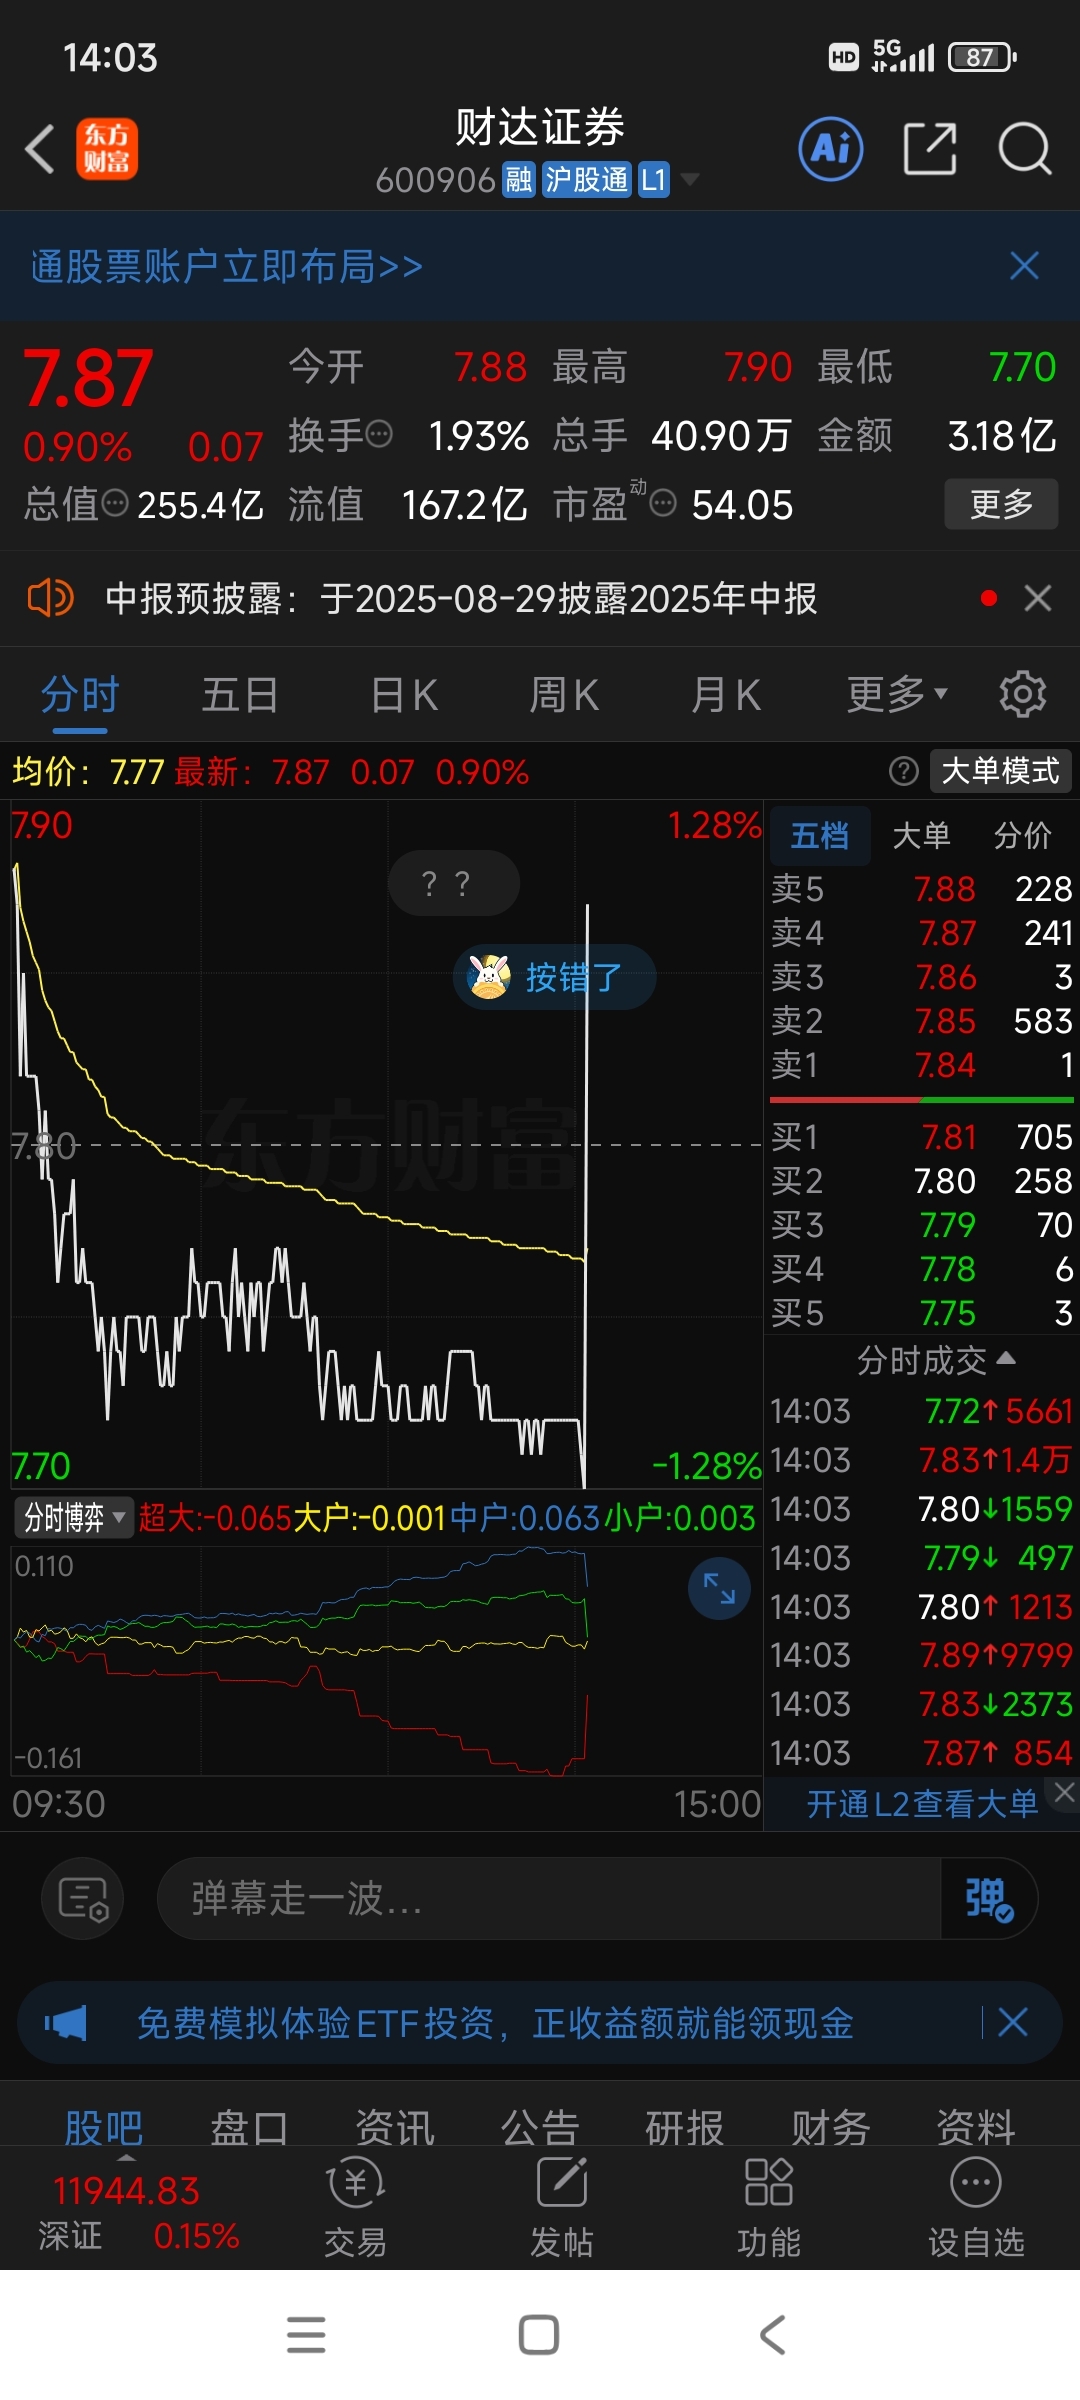This screenshot has height=2400, width=1080.
Task: Select the 分时 chart tab
Action: tap(80, 694)
